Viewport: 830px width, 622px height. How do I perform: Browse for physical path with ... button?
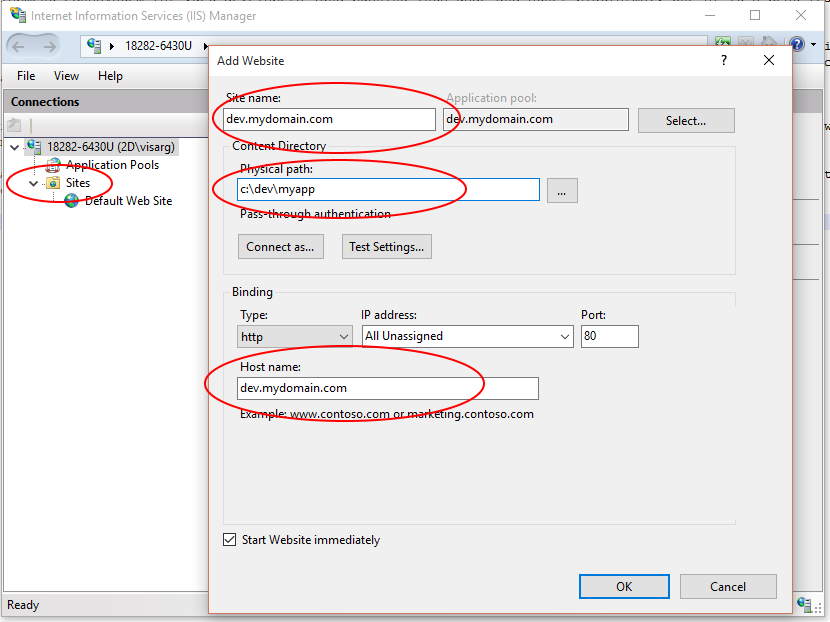pos(562,191)
